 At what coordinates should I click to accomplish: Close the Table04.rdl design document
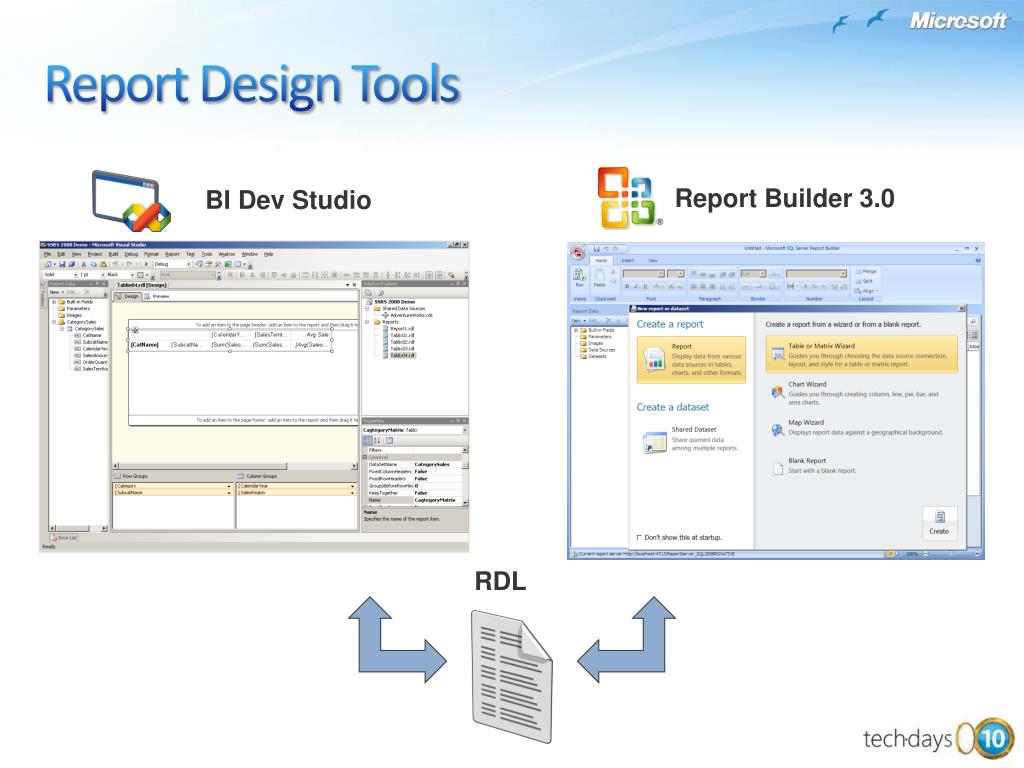coord(355,285)
